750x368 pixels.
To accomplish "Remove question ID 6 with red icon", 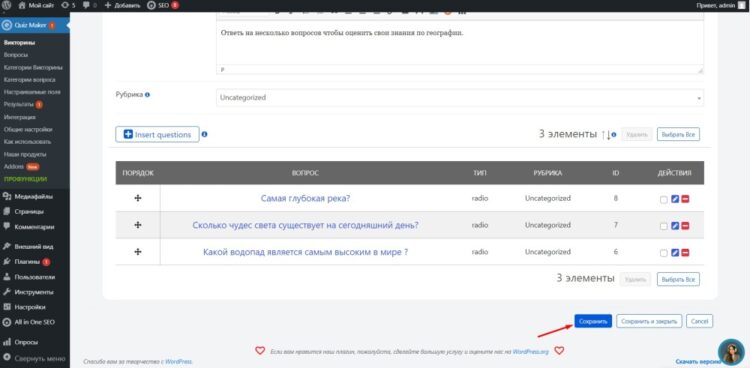I will point(685,253).
